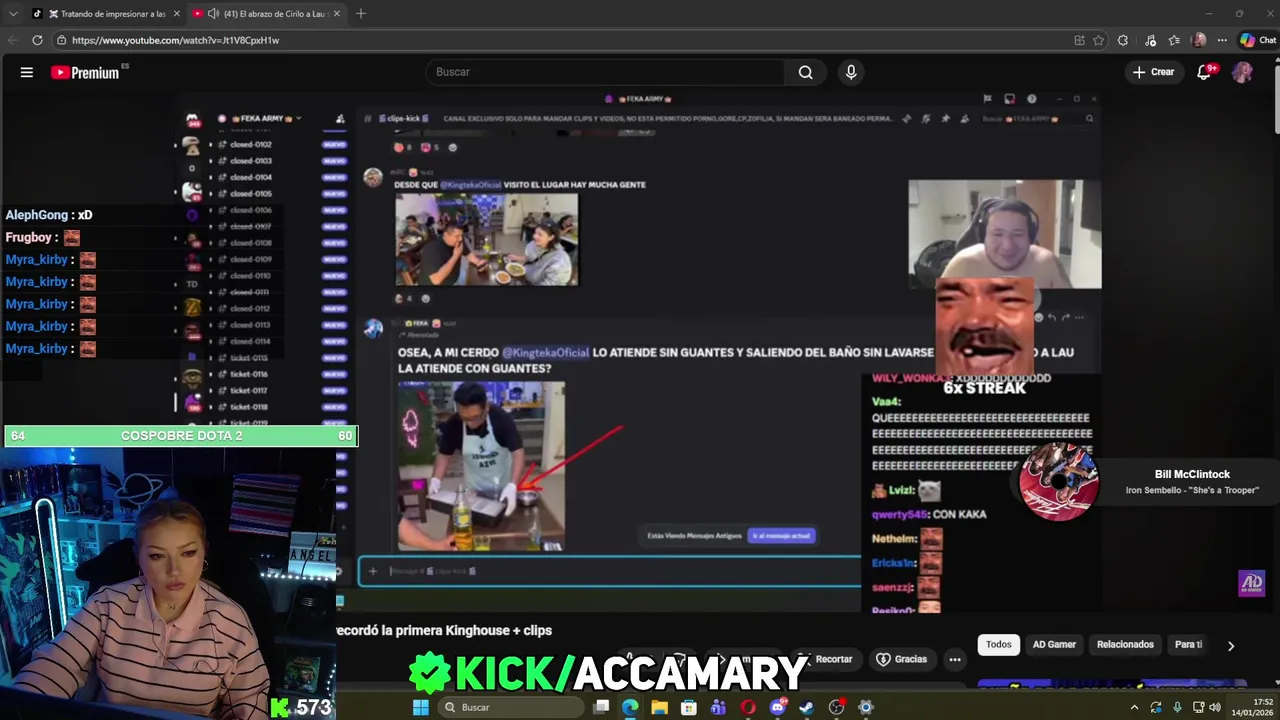Focus the YouTube Buscar search box

606,72
